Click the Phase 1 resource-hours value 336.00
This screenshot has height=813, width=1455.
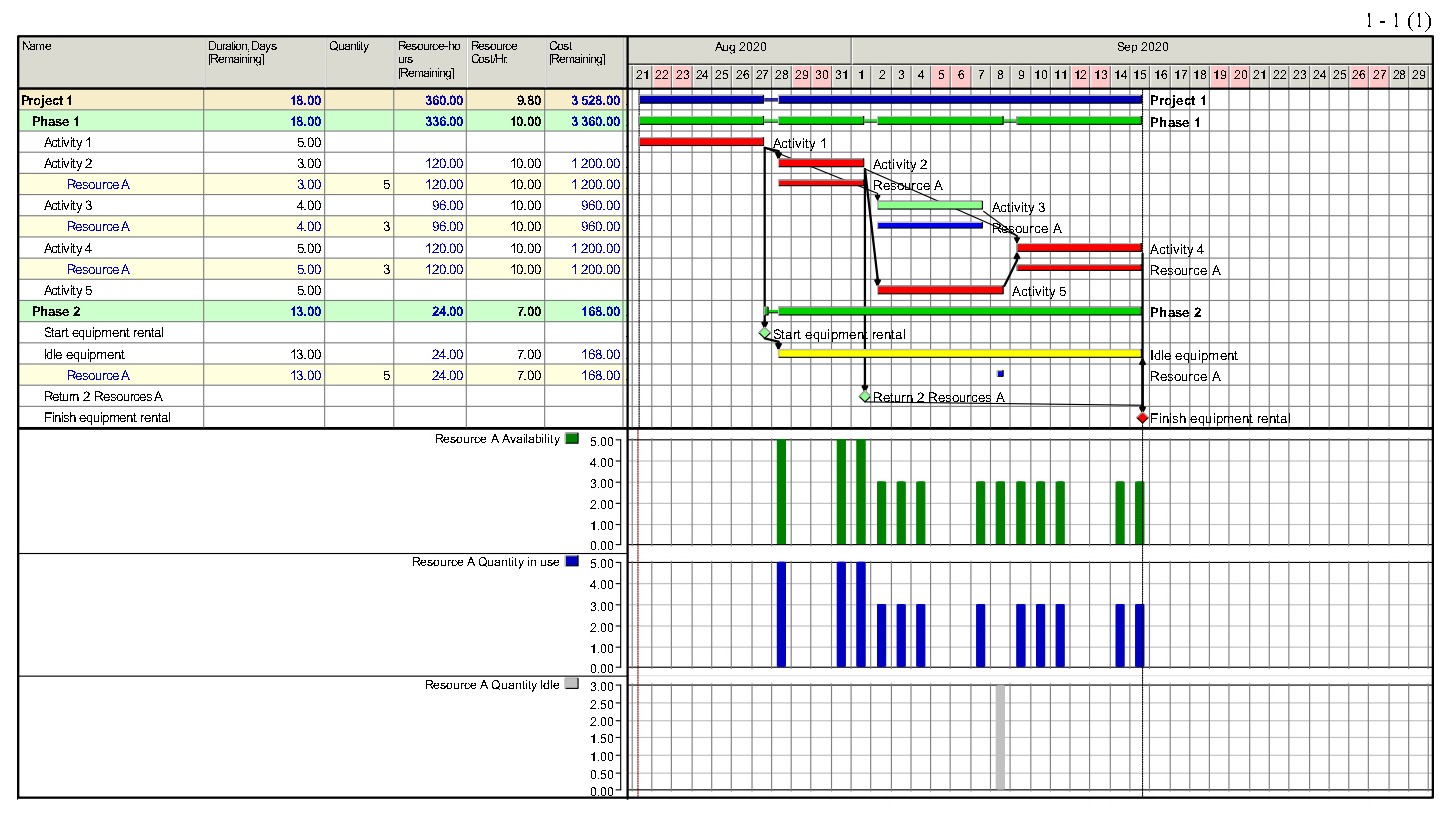click(x=443, y=121)
